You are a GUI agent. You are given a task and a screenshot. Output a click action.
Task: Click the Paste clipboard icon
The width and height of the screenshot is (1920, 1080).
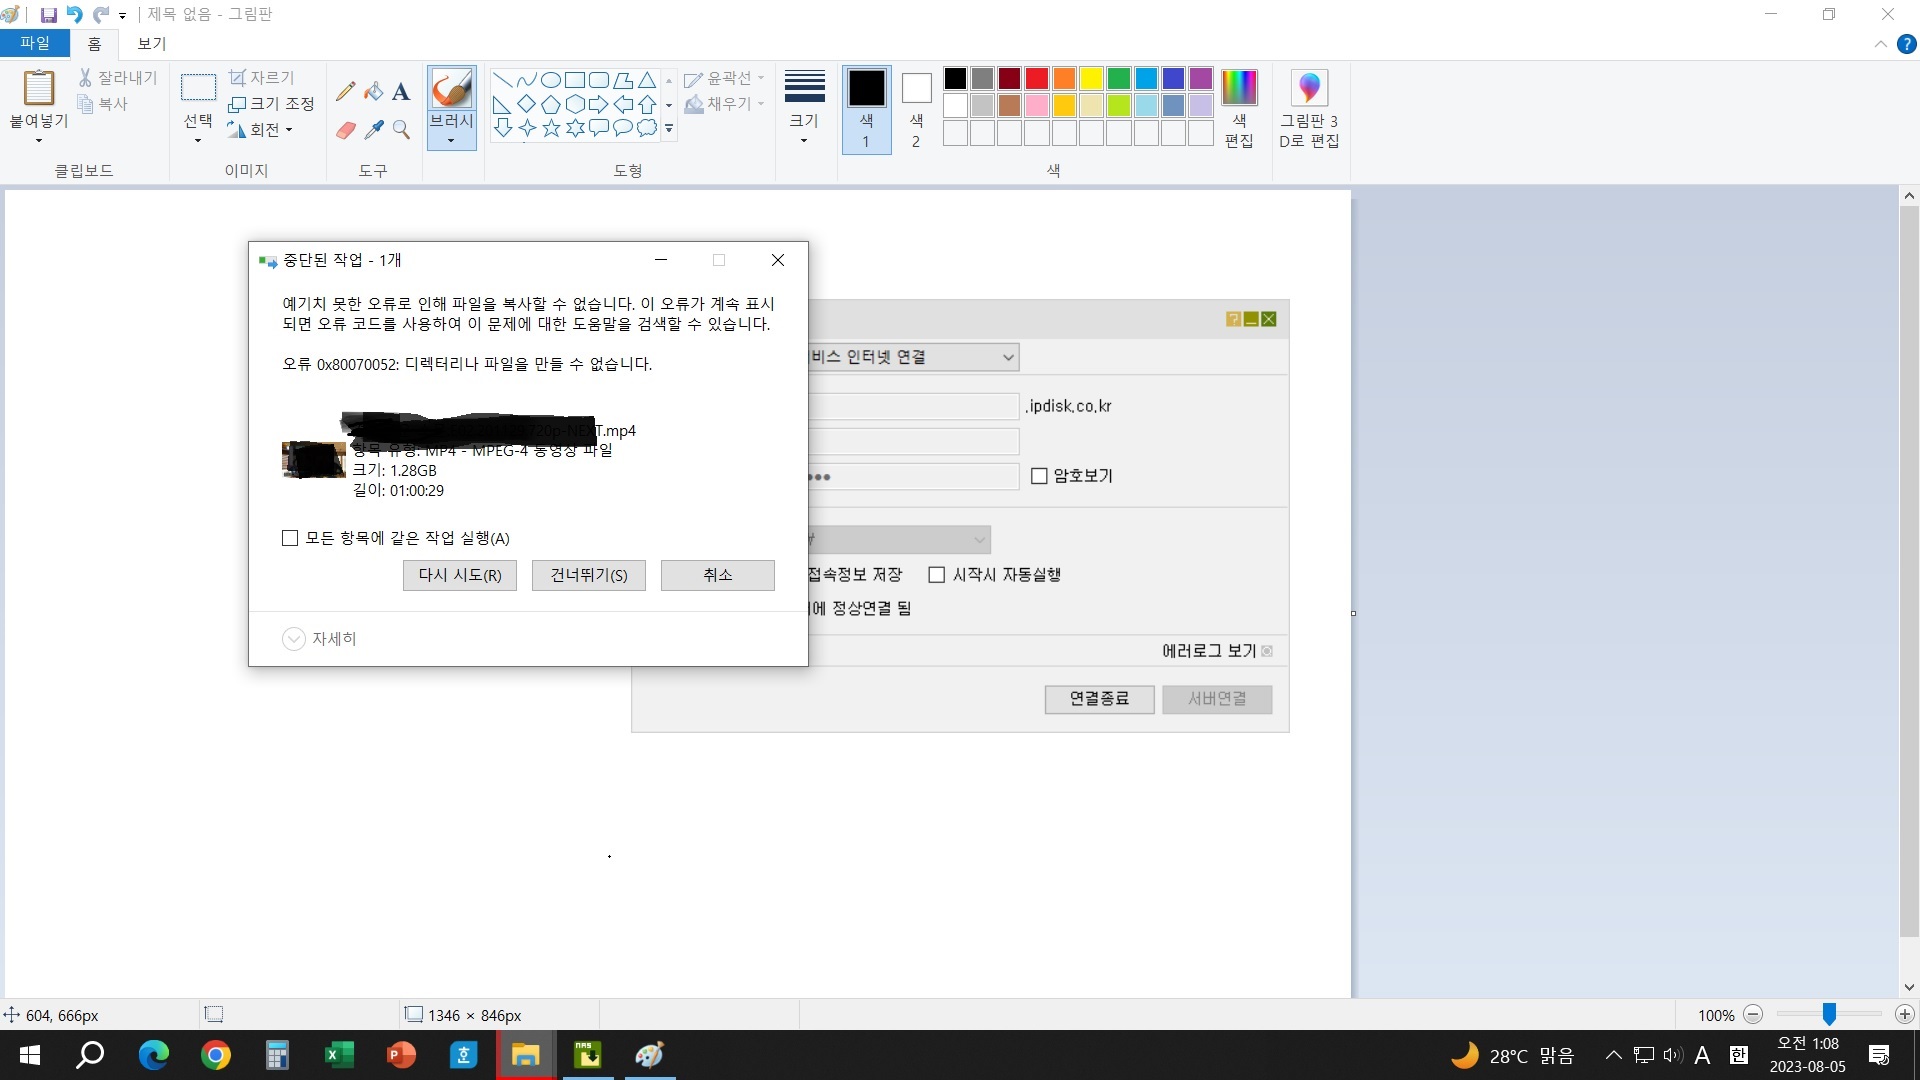[x=39, y=88]
